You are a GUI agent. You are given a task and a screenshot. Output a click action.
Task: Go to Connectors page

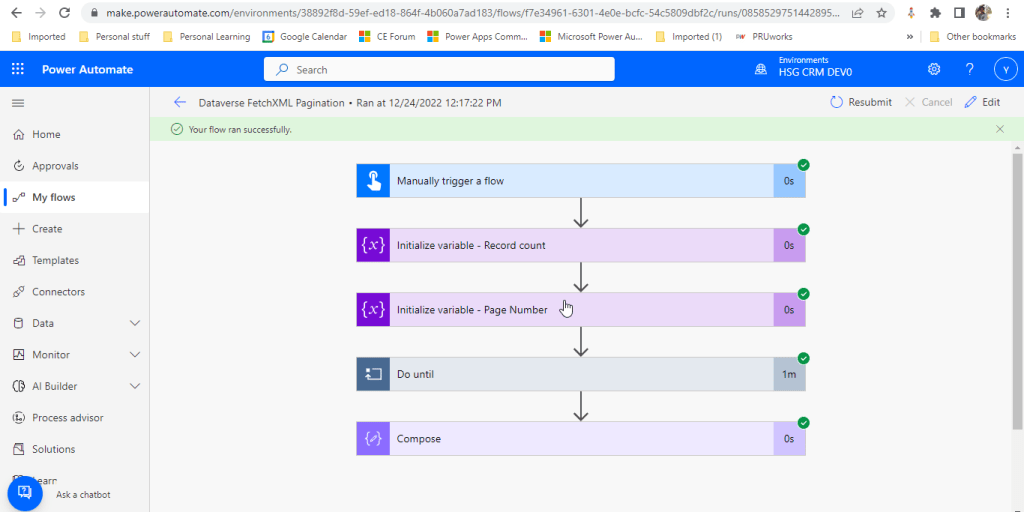tap(58, 292)
